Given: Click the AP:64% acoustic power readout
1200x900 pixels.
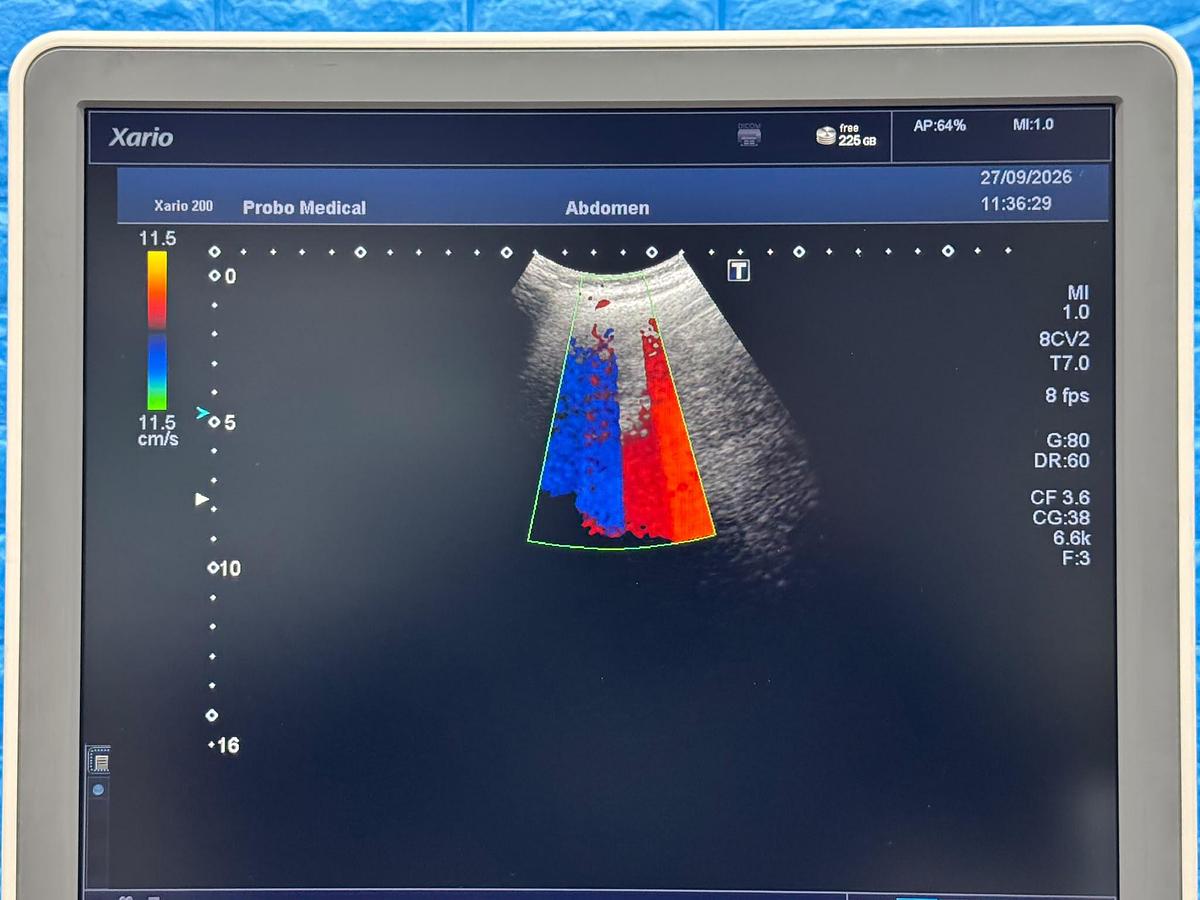Looking at the screenshot, I should tap(940, 125).
